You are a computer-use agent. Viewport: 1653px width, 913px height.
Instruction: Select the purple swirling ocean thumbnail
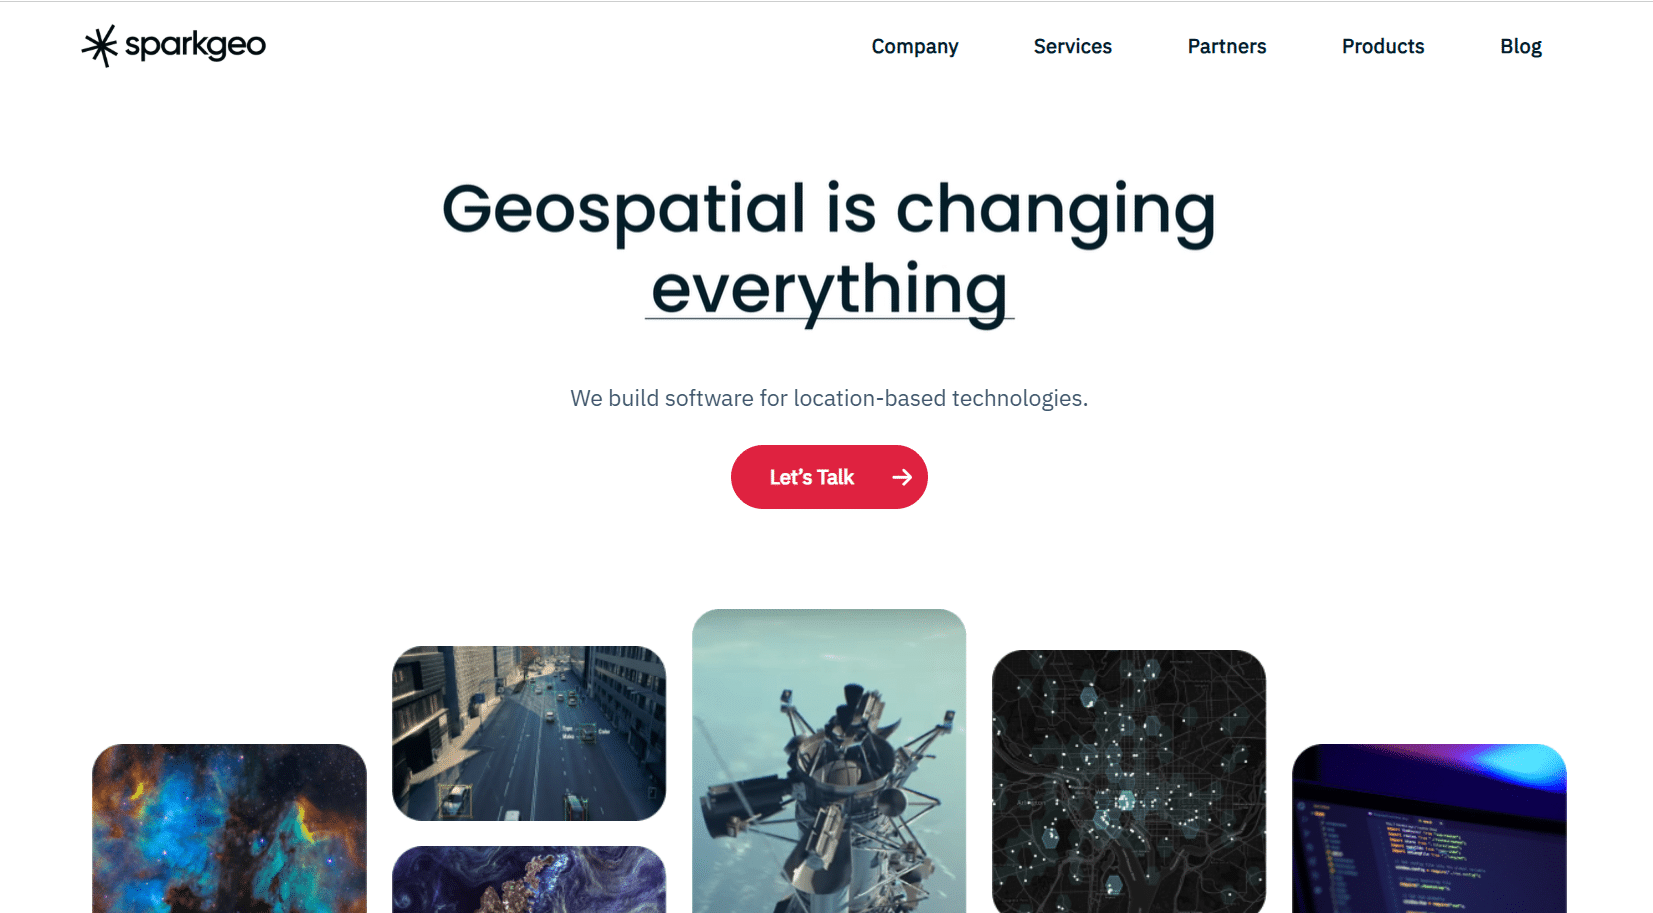(x=529, y=880)
